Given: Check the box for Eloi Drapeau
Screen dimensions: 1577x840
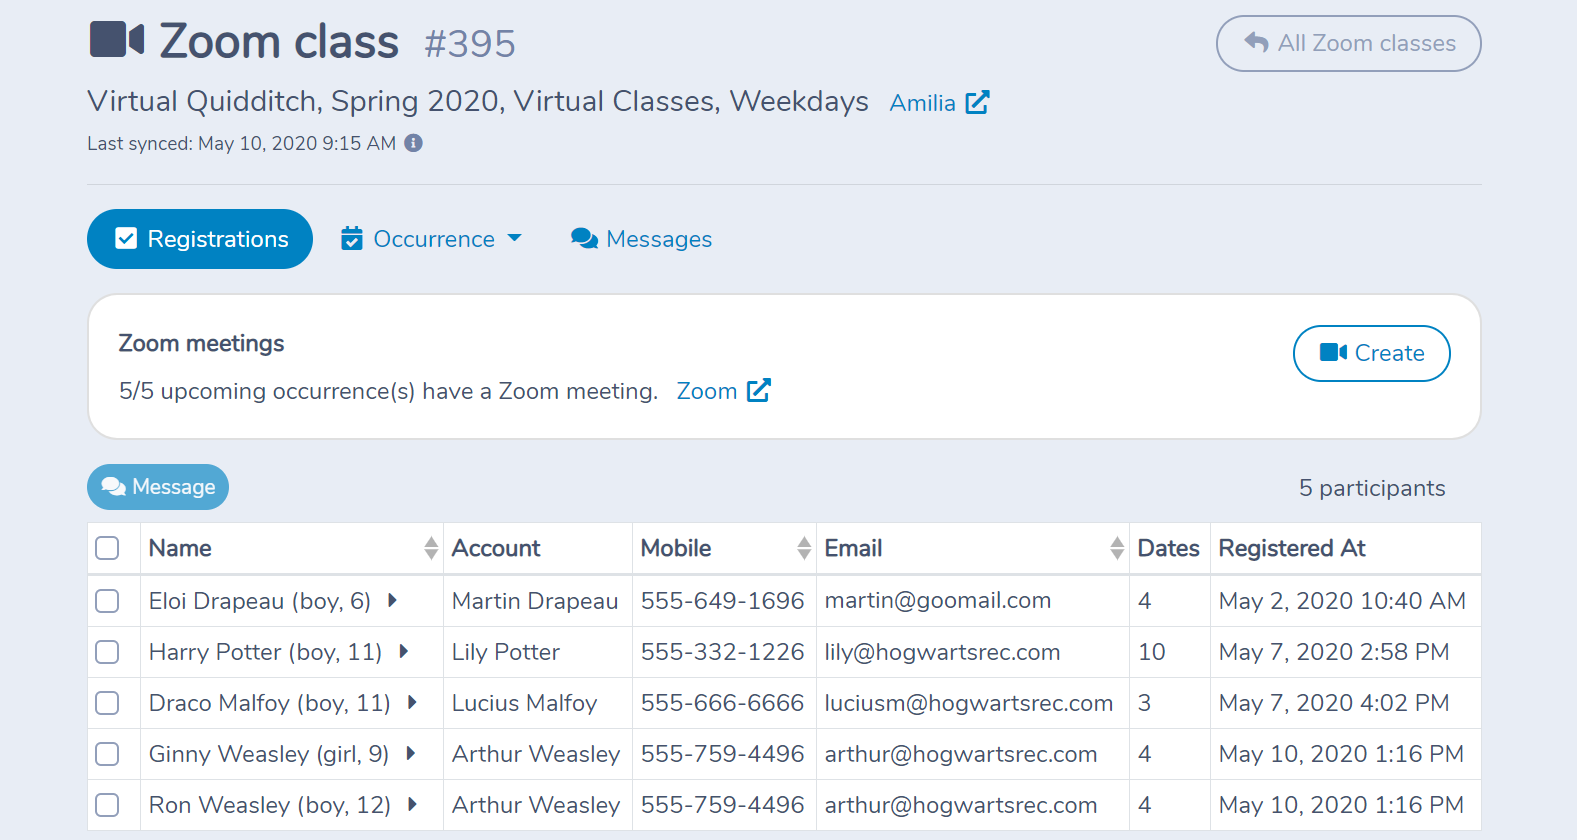Looking at the screenshot, I should pyautogui.click(x=107, y=601).
